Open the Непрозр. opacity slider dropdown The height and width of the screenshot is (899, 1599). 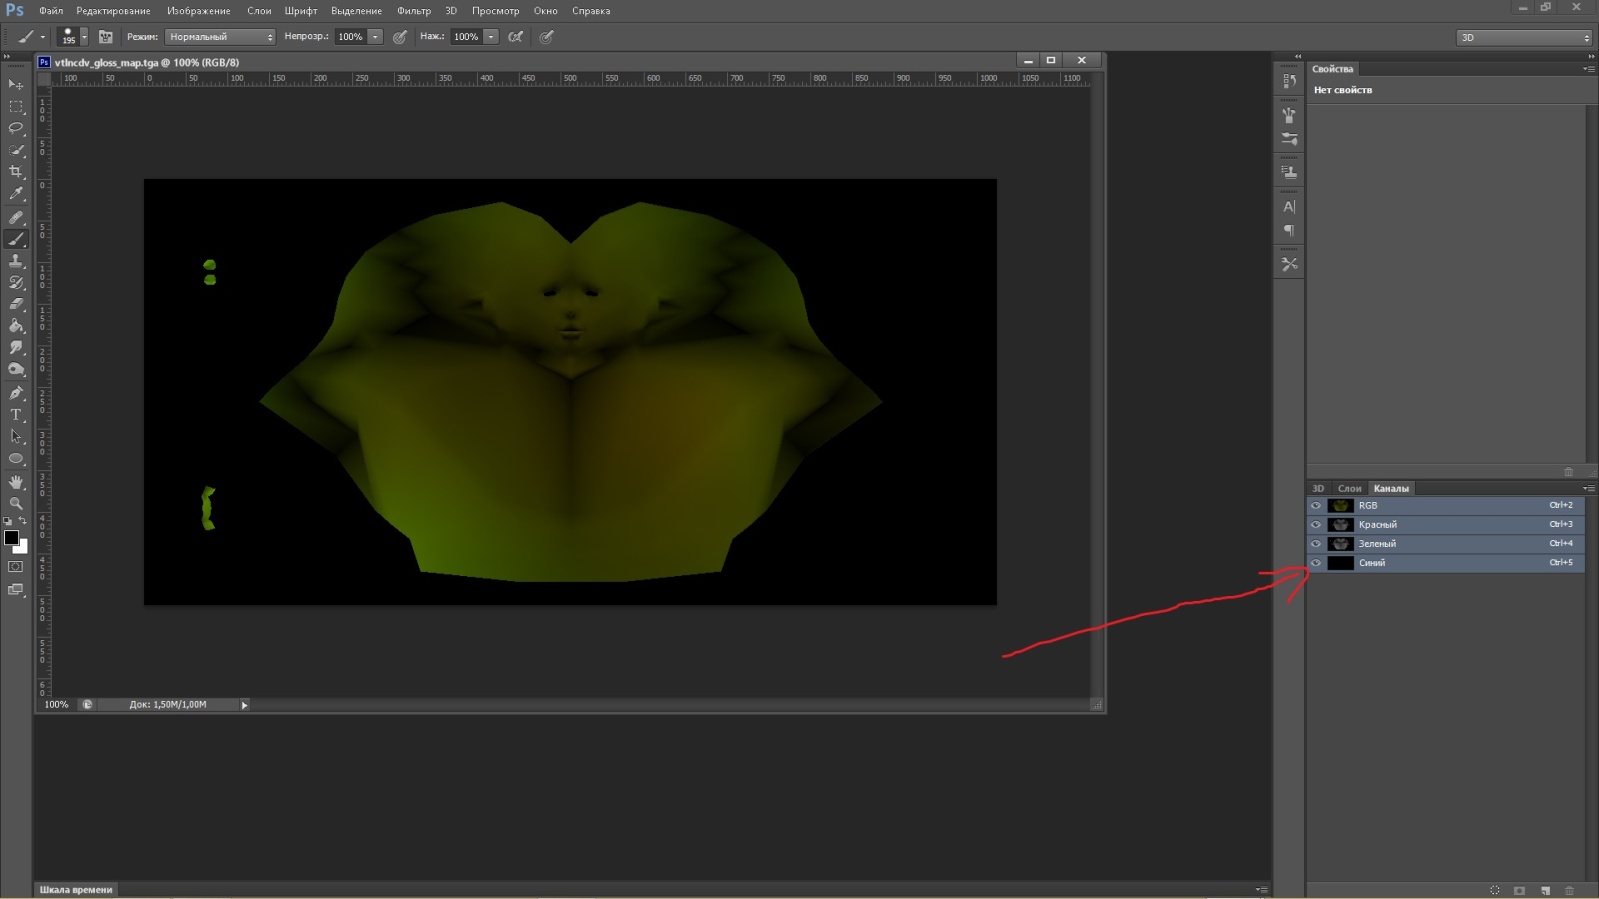tap(375, 37)
